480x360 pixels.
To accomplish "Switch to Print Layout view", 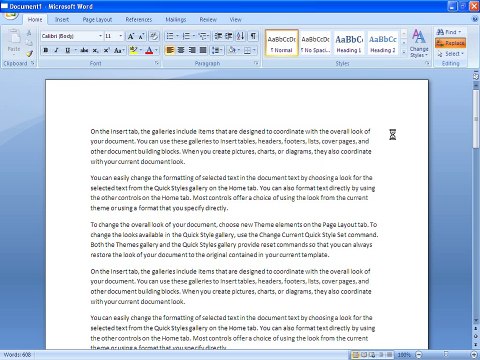I will pos(355,355).
